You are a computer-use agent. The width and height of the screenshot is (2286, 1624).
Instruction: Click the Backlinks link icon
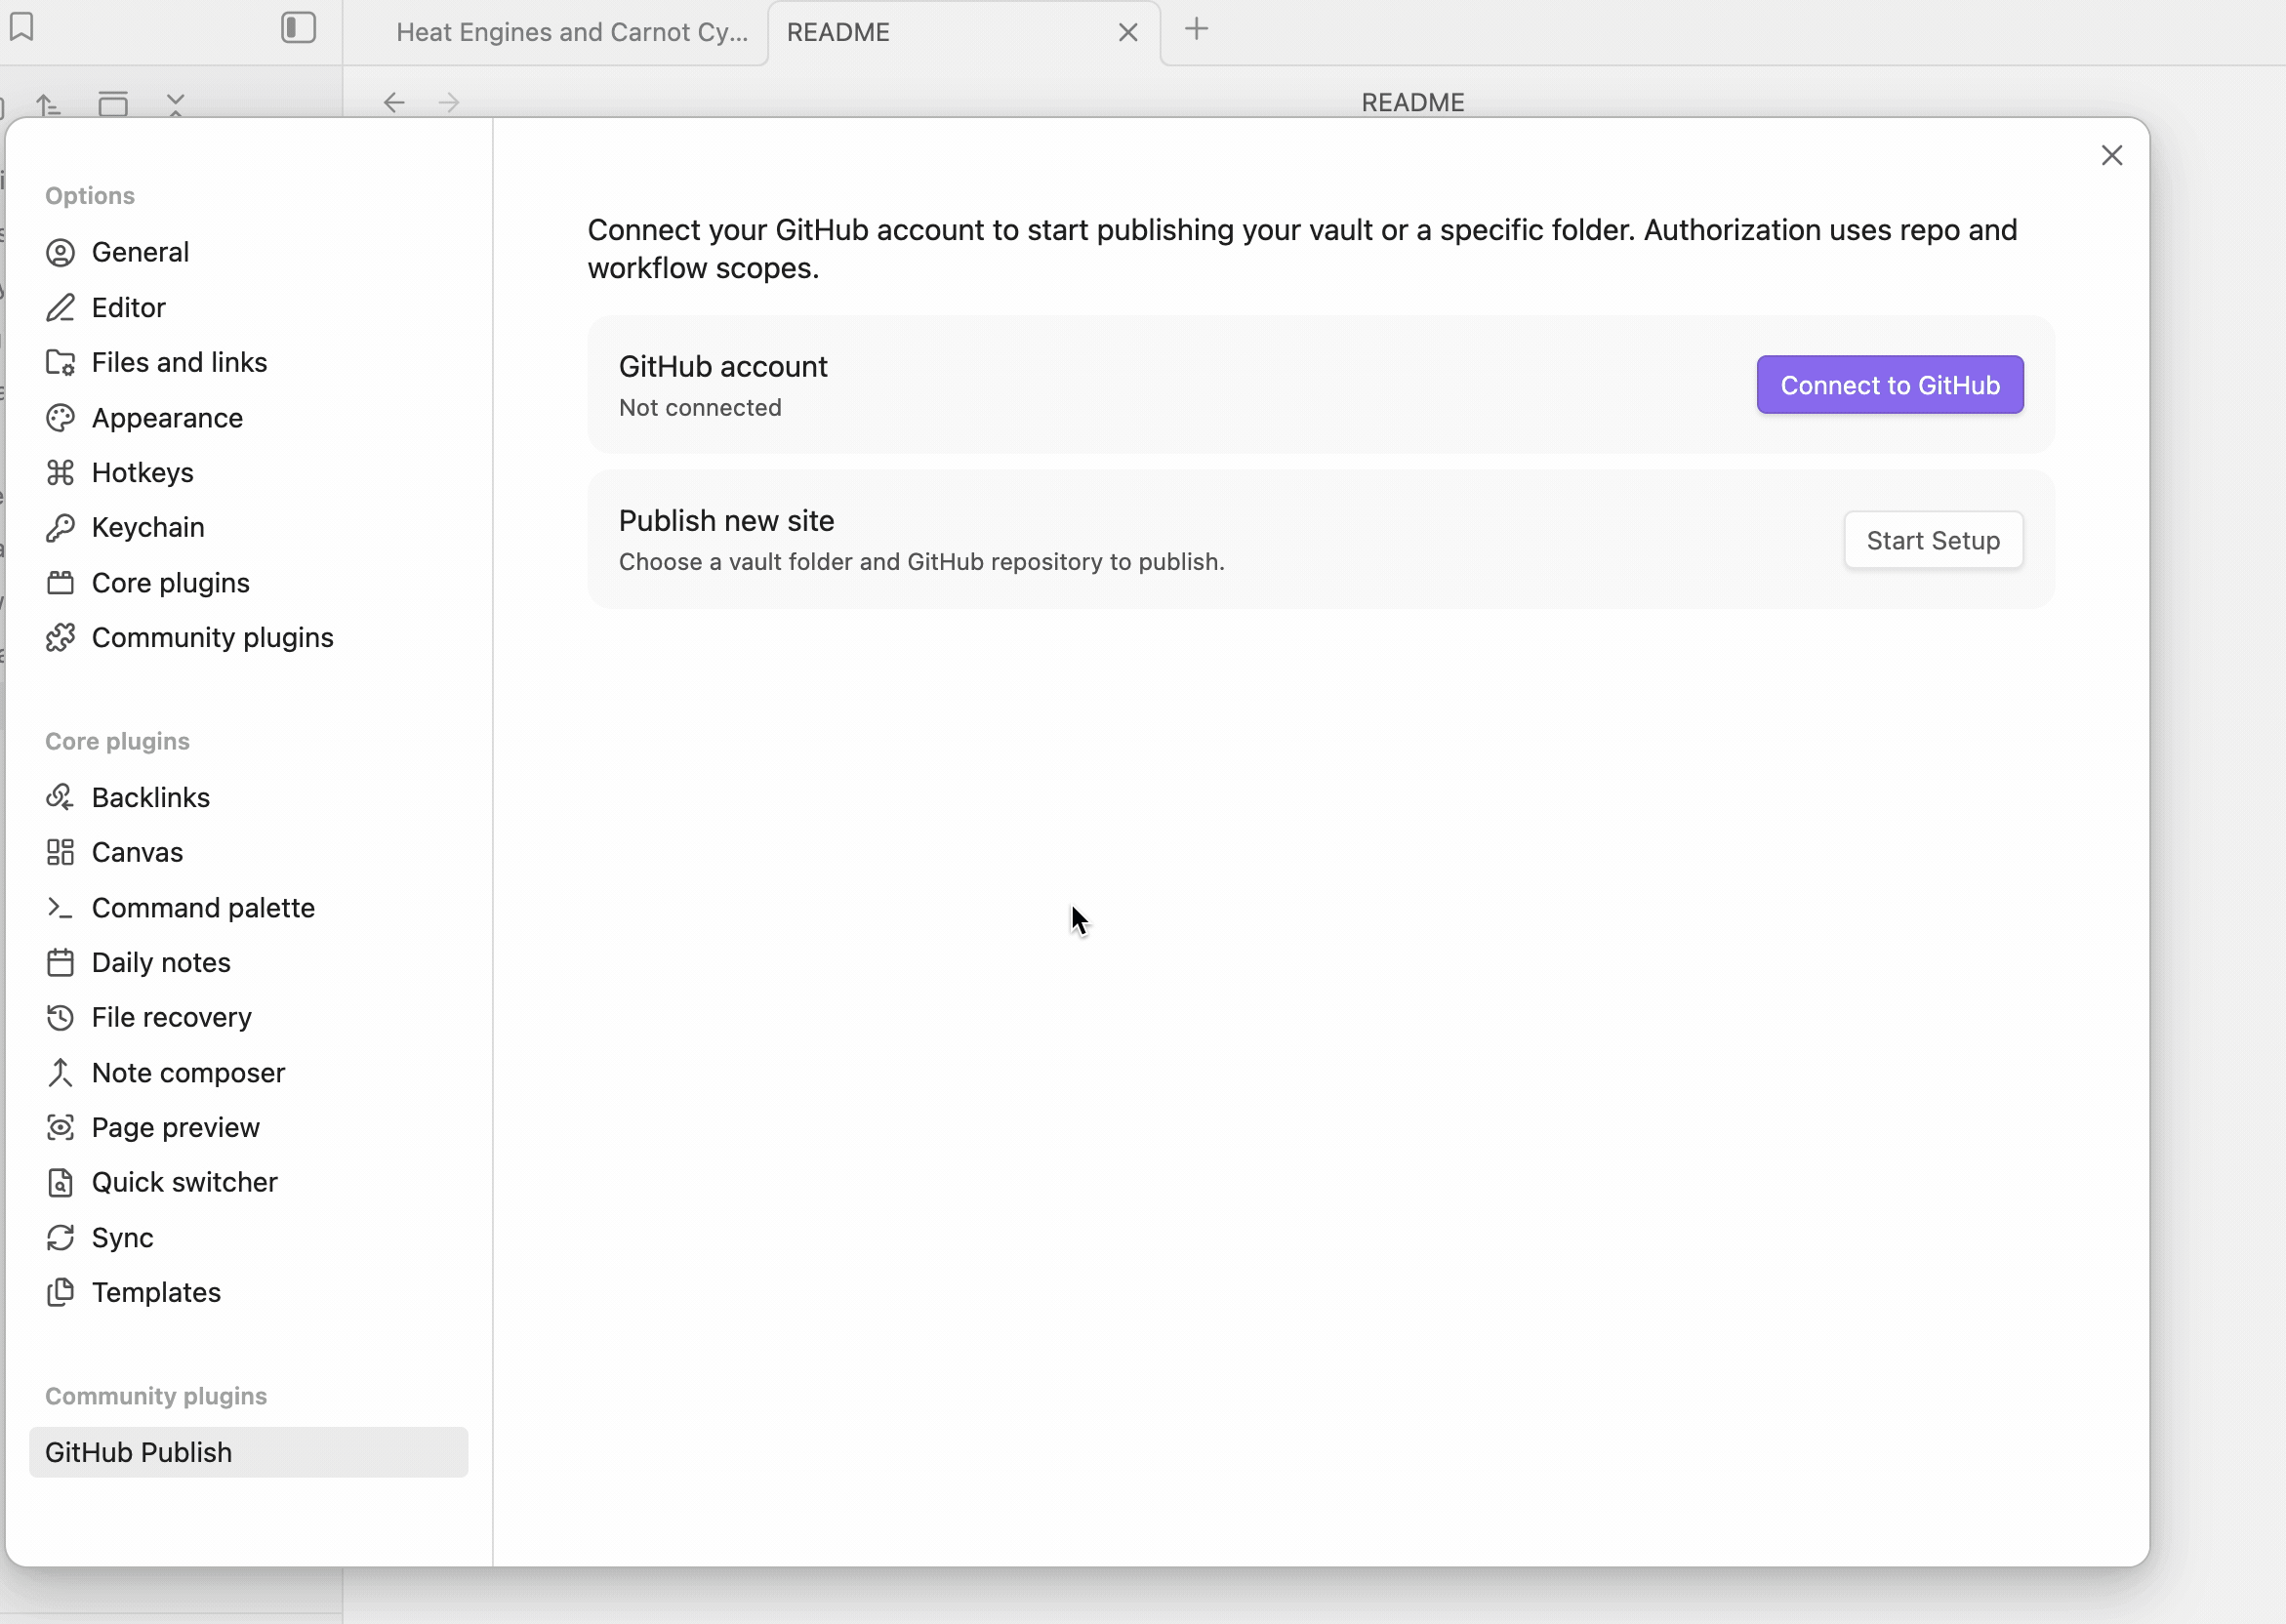click(x=60, y=797)
